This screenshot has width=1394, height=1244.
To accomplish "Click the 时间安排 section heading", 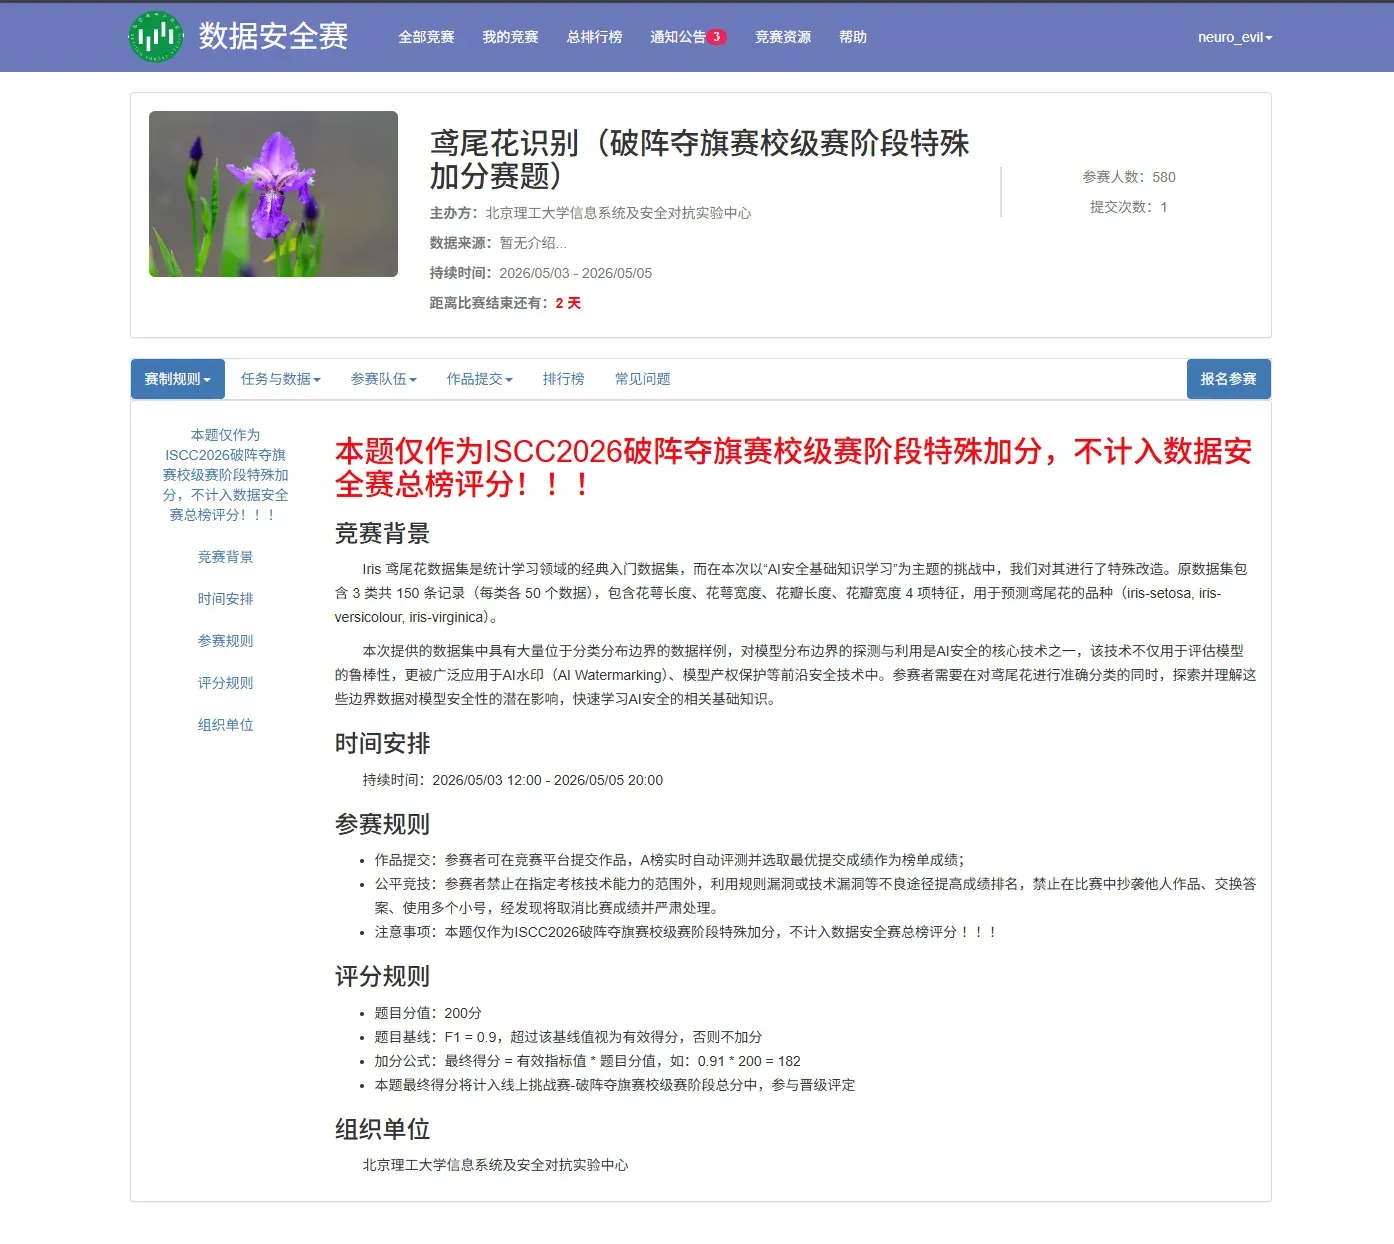I will click(382, 744).
